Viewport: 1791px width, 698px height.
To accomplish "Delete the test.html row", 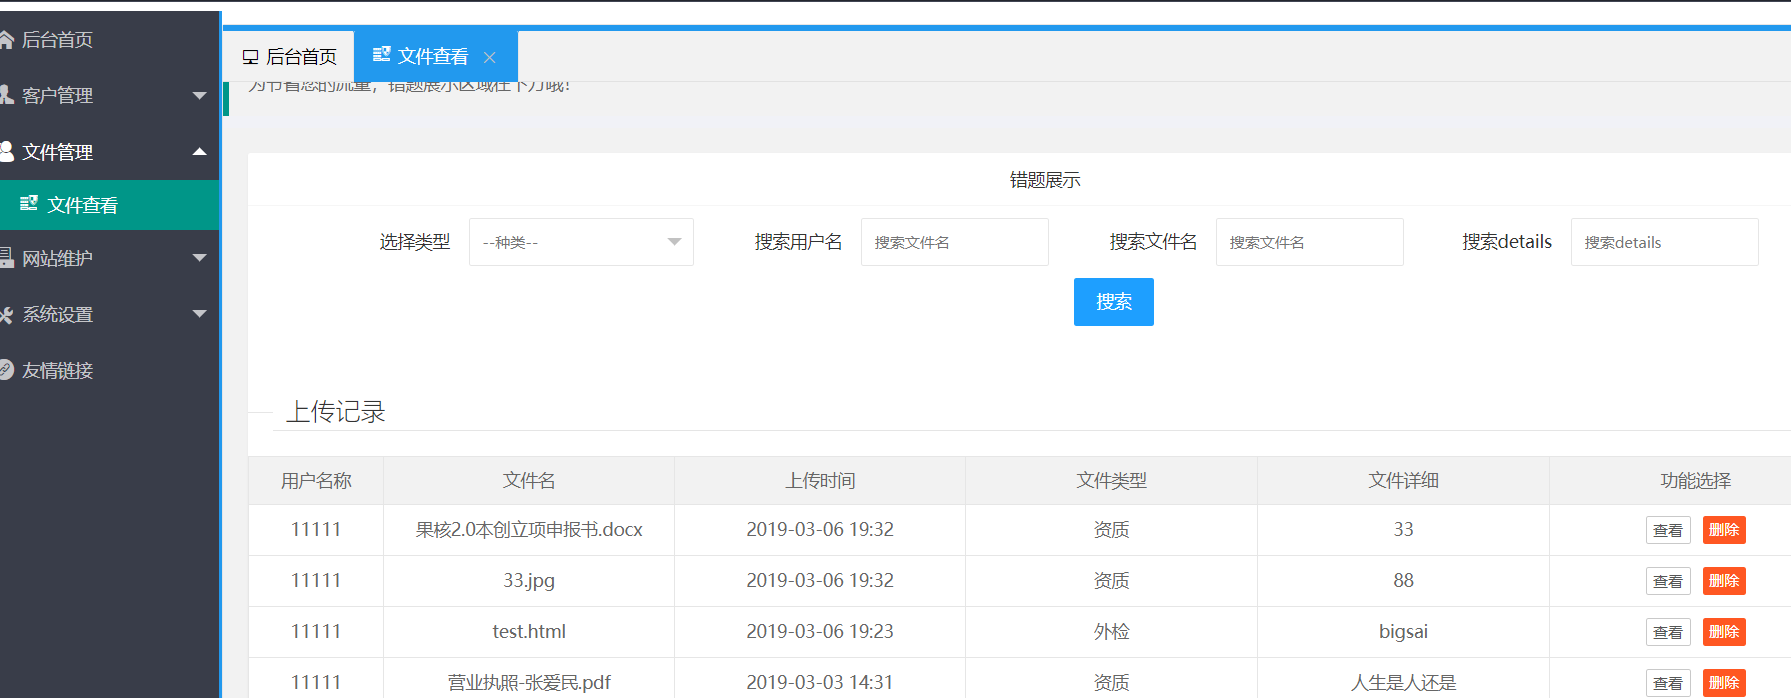I will [1724, 632].
